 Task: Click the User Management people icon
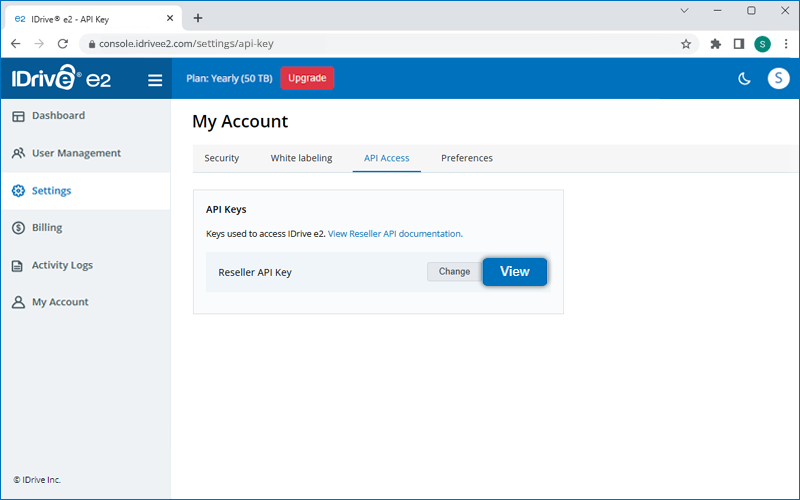tap(18, 154)
